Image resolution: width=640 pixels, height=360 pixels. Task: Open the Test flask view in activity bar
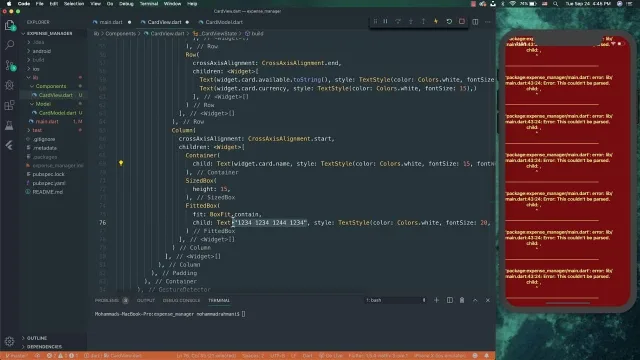coord(9,125)
